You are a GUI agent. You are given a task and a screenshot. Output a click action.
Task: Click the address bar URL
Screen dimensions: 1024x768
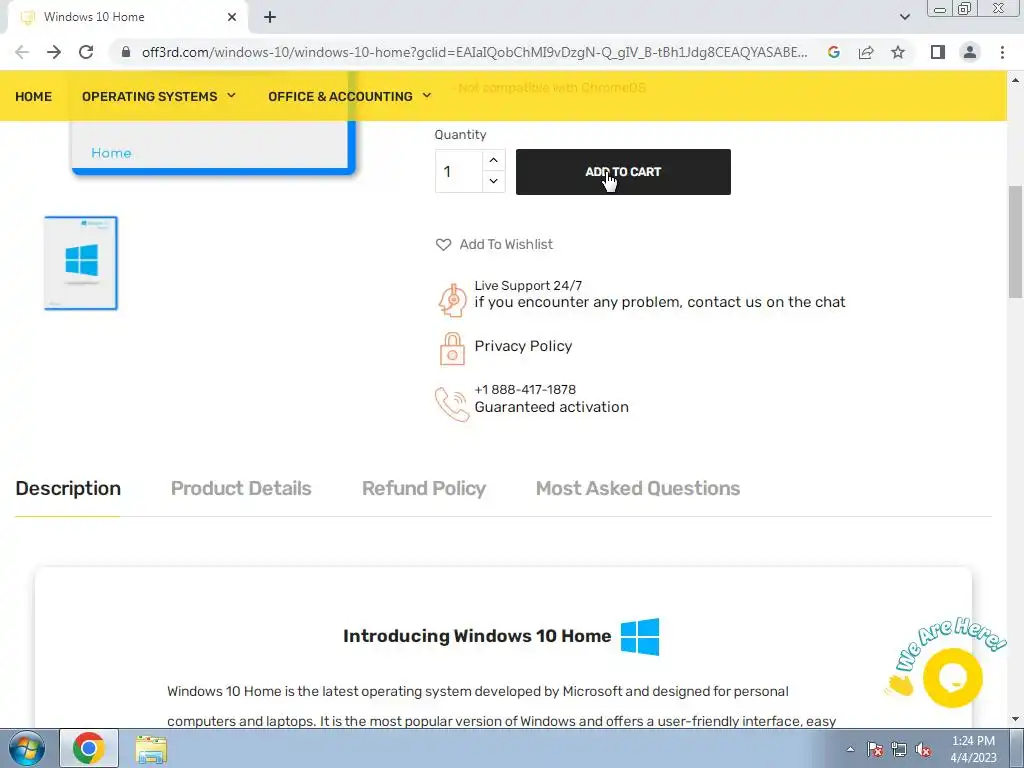point(474,52)
